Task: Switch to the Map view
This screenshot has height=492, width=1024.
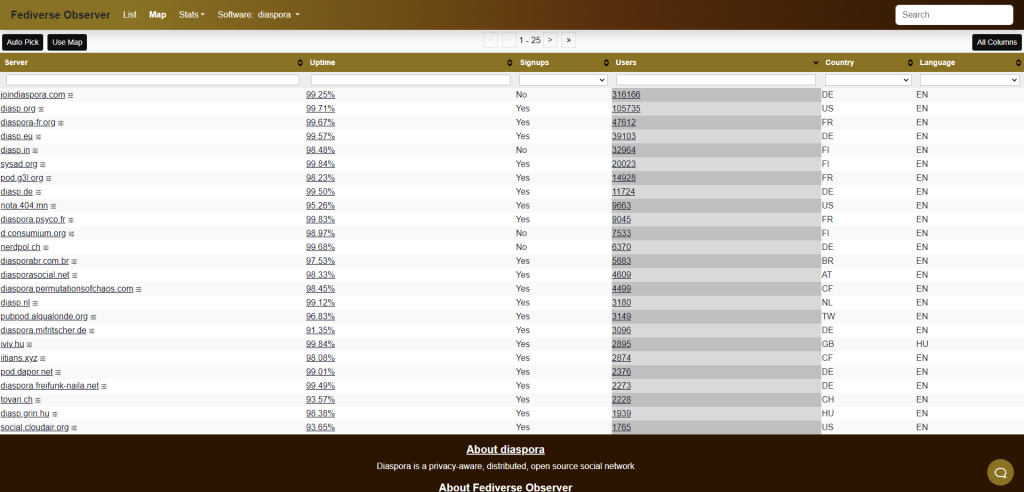Action: click(x=157, y=14)
